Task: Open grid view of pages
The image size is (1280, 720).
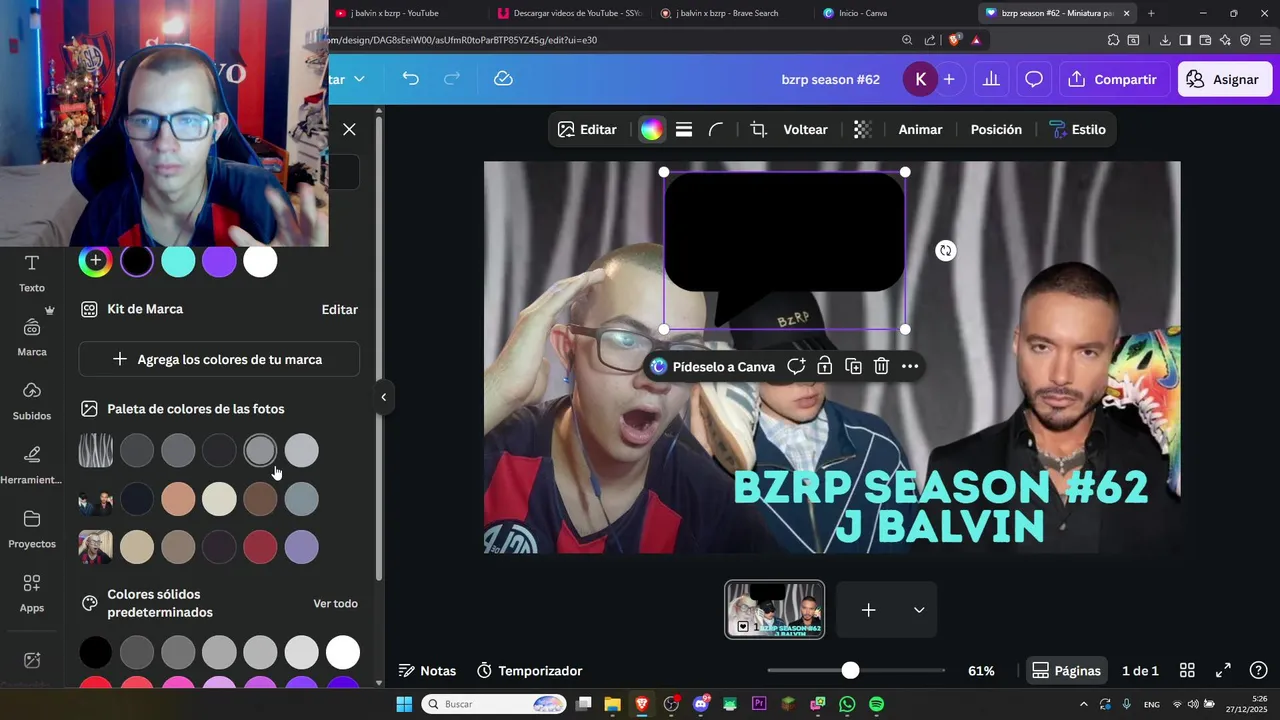Action: tap(1187, 671)
